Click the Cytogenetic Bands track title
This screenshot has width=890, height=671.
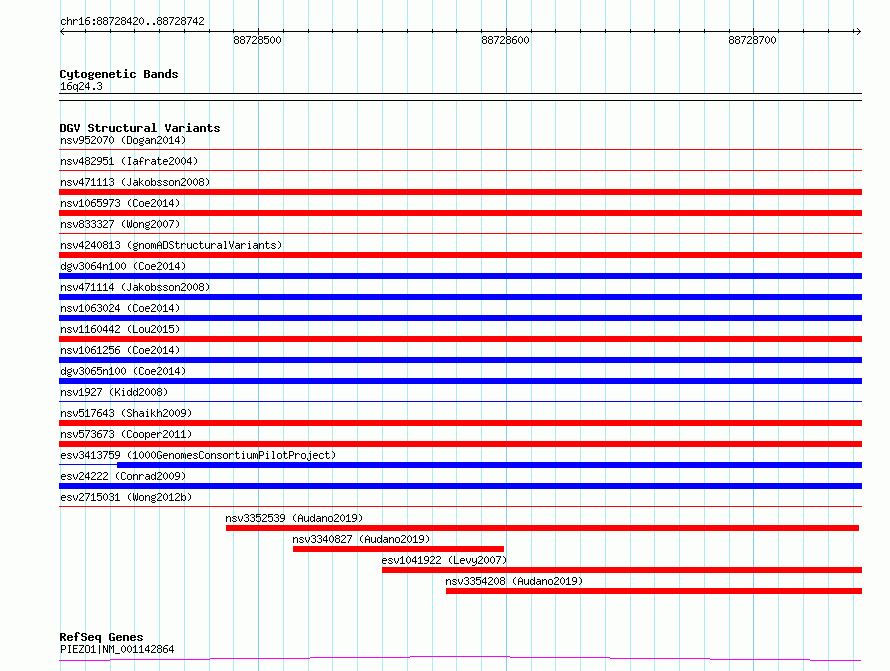click(x=119, y=74)
